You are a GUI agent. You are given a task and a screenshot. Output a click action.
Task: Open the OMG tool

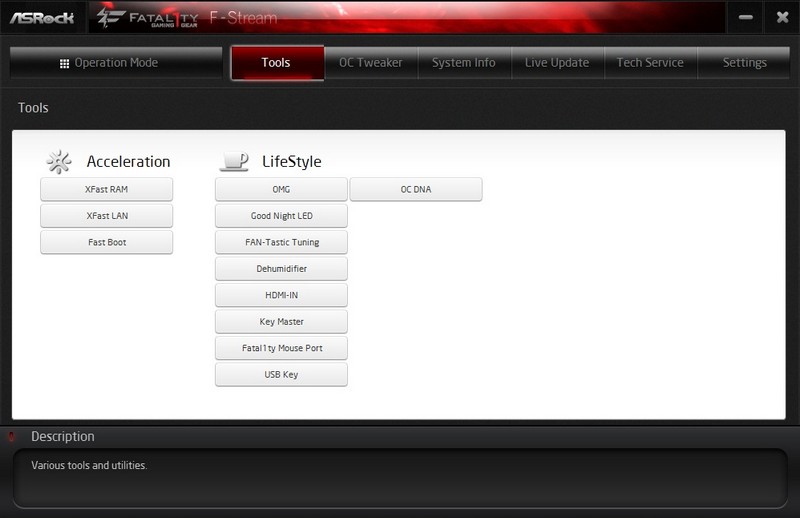tap(281, 189)
